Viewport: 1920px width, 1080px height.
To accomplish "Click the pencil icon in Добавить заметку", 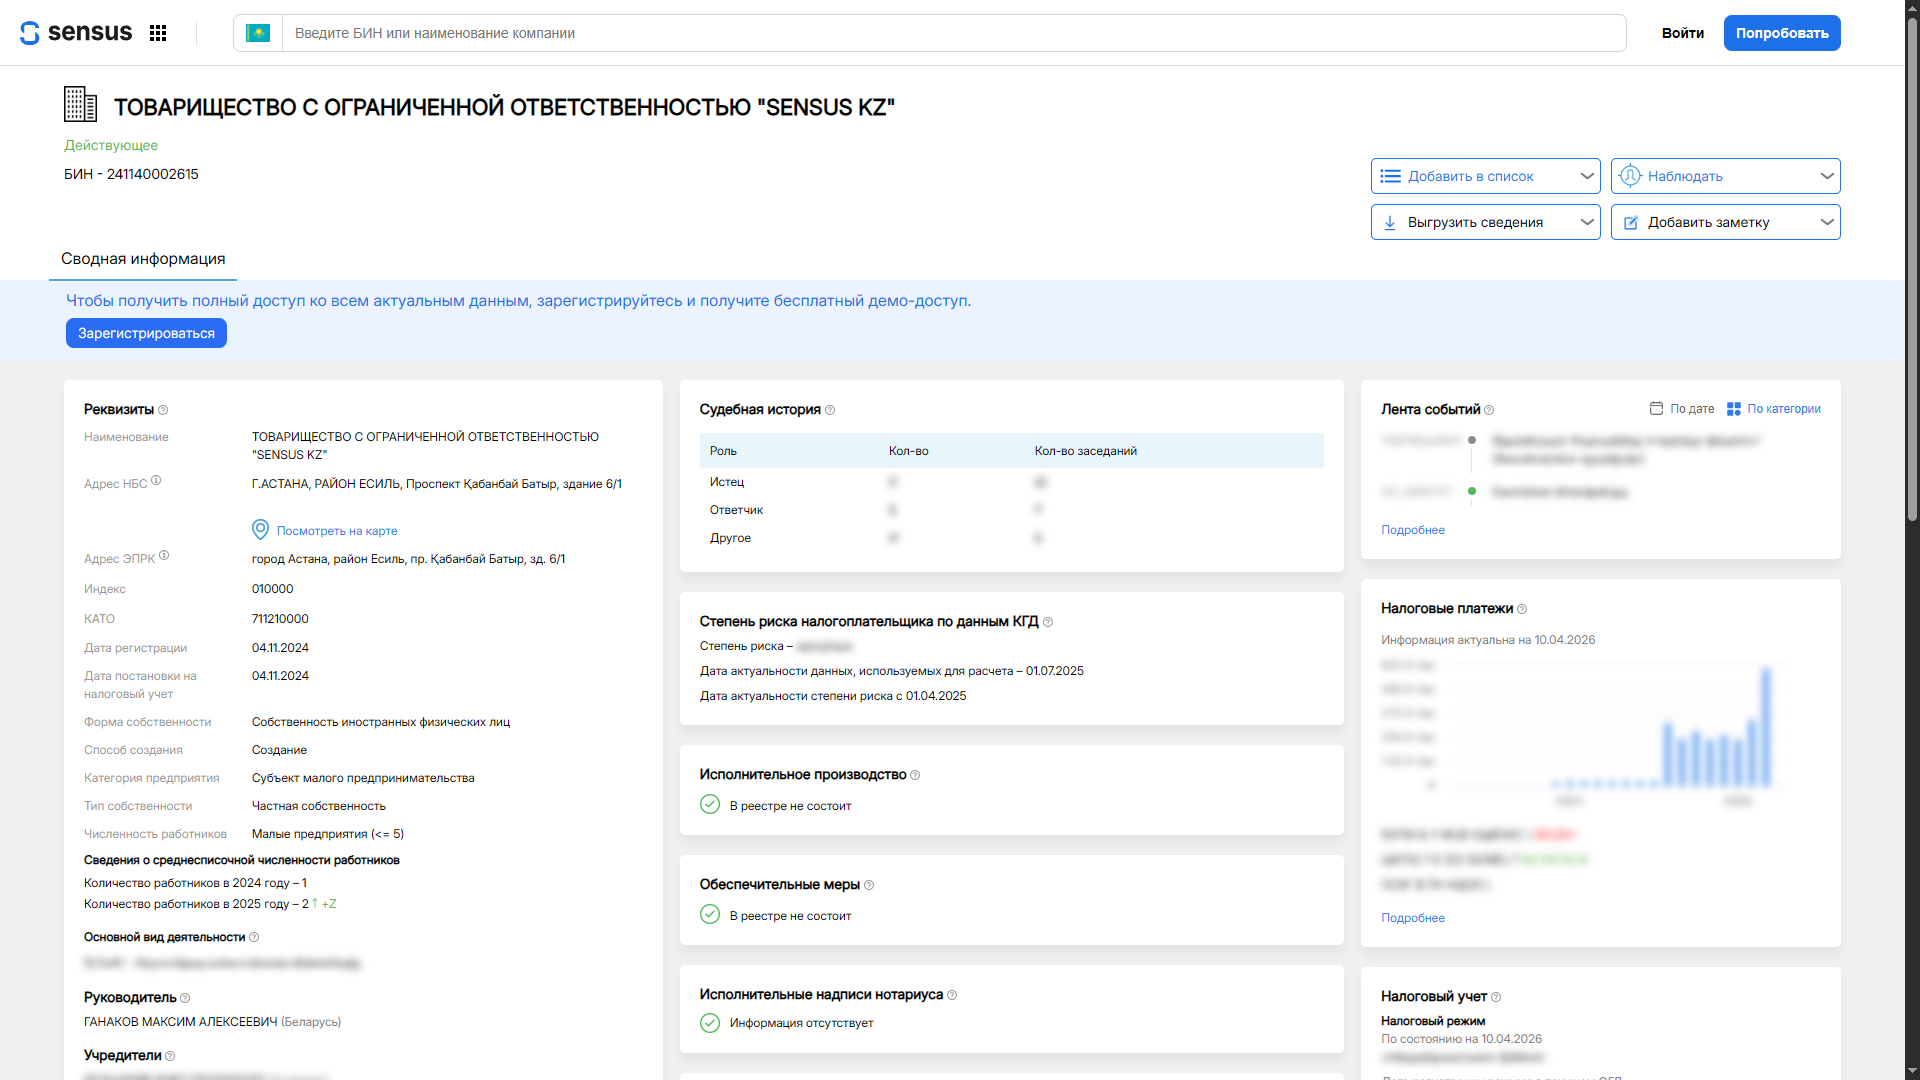I will pyautogui.click(x=1632, y=222).
